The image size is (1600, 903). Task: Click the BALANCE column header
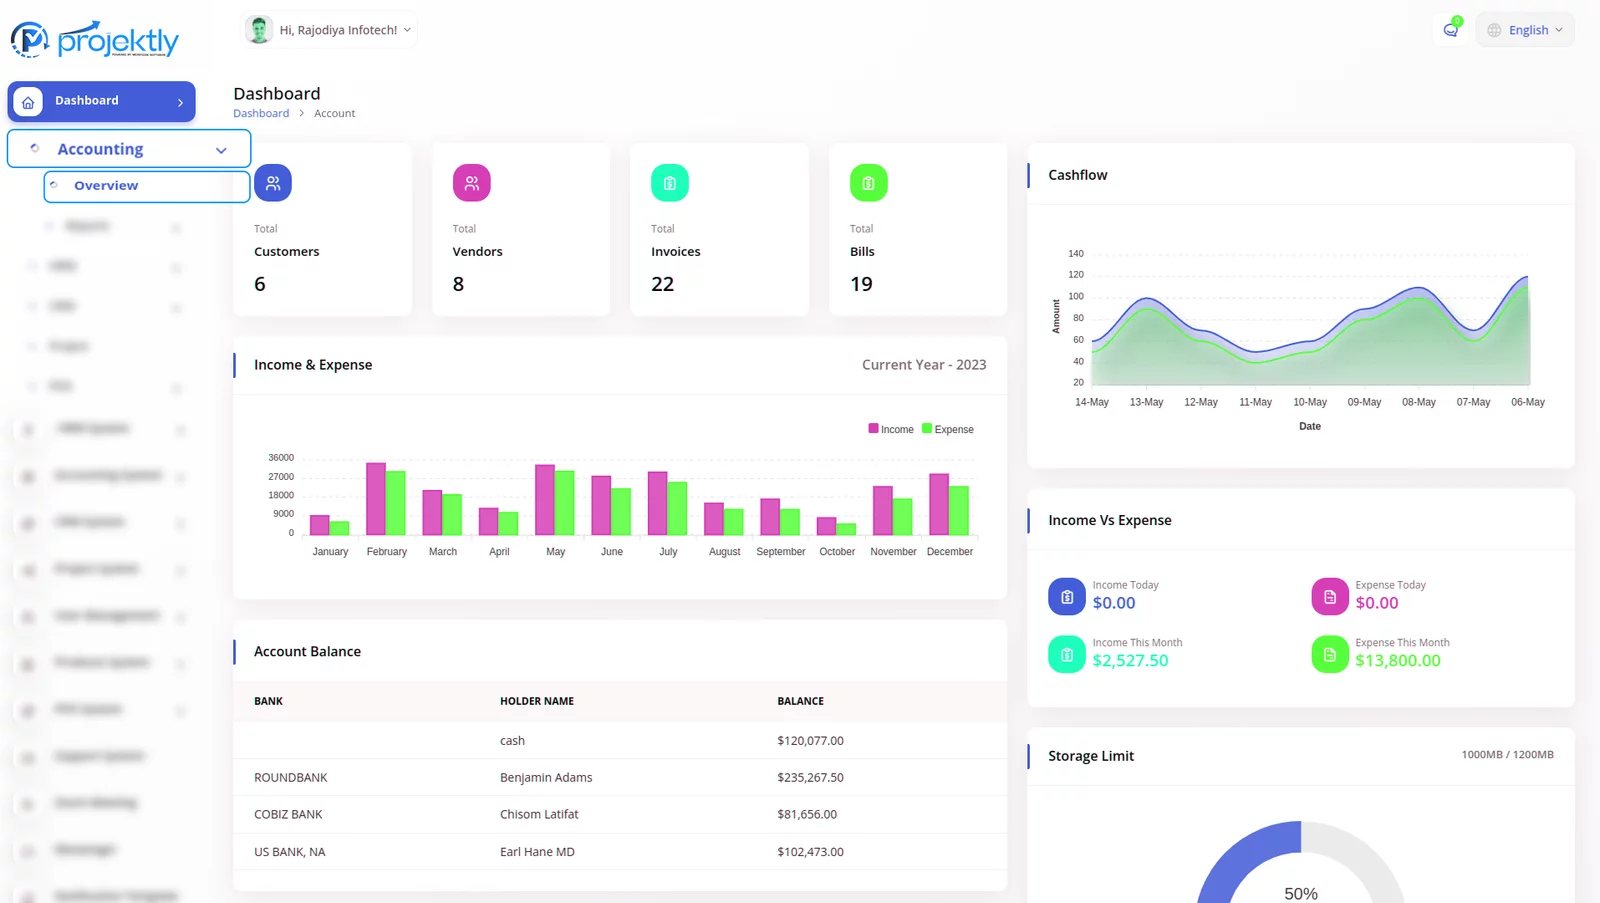800,701
